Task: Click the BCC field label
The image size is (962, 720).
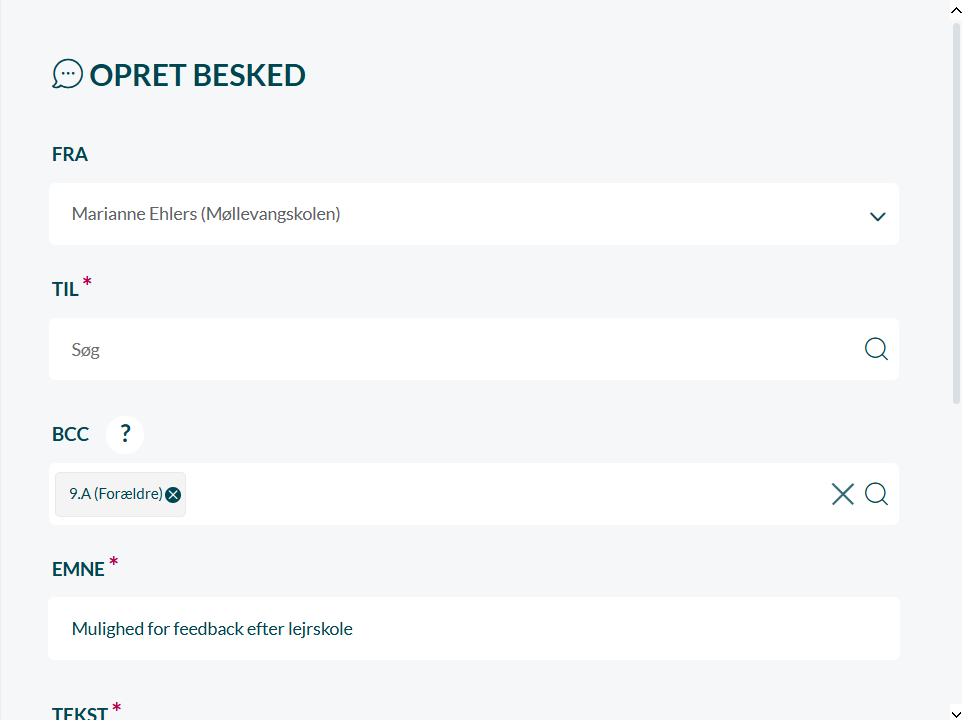Action: (70, 434)
